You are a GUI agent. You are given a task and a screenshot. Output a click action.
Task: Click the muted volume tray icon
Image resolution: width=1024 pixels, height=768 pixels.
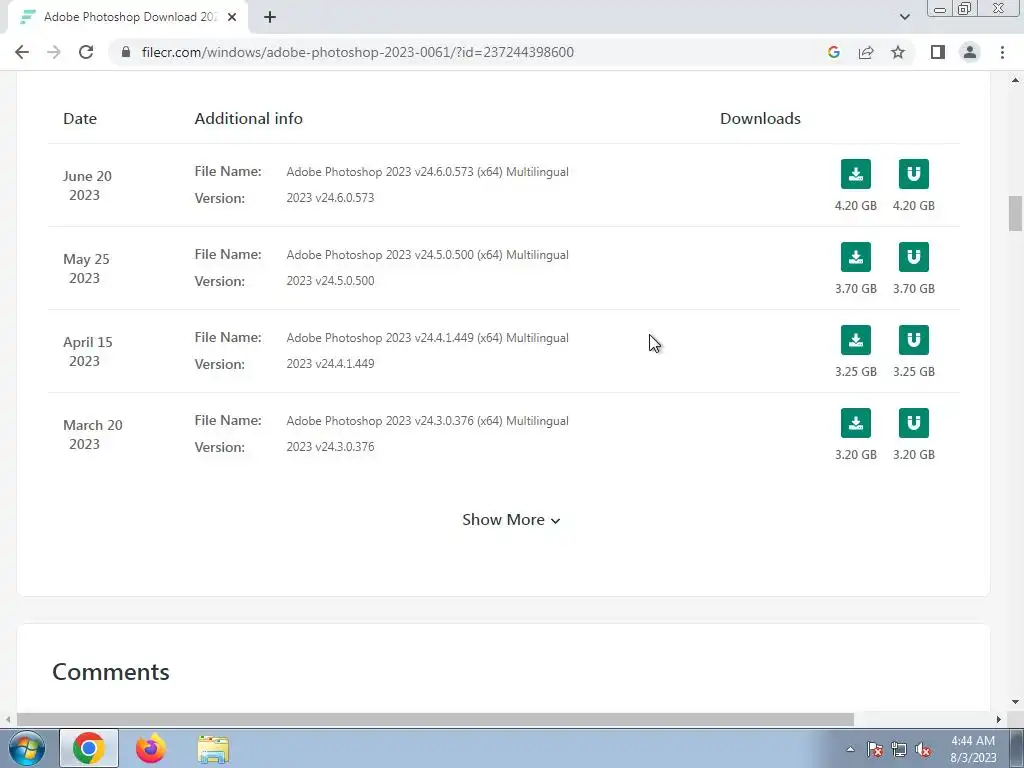[x=923, y=750]
